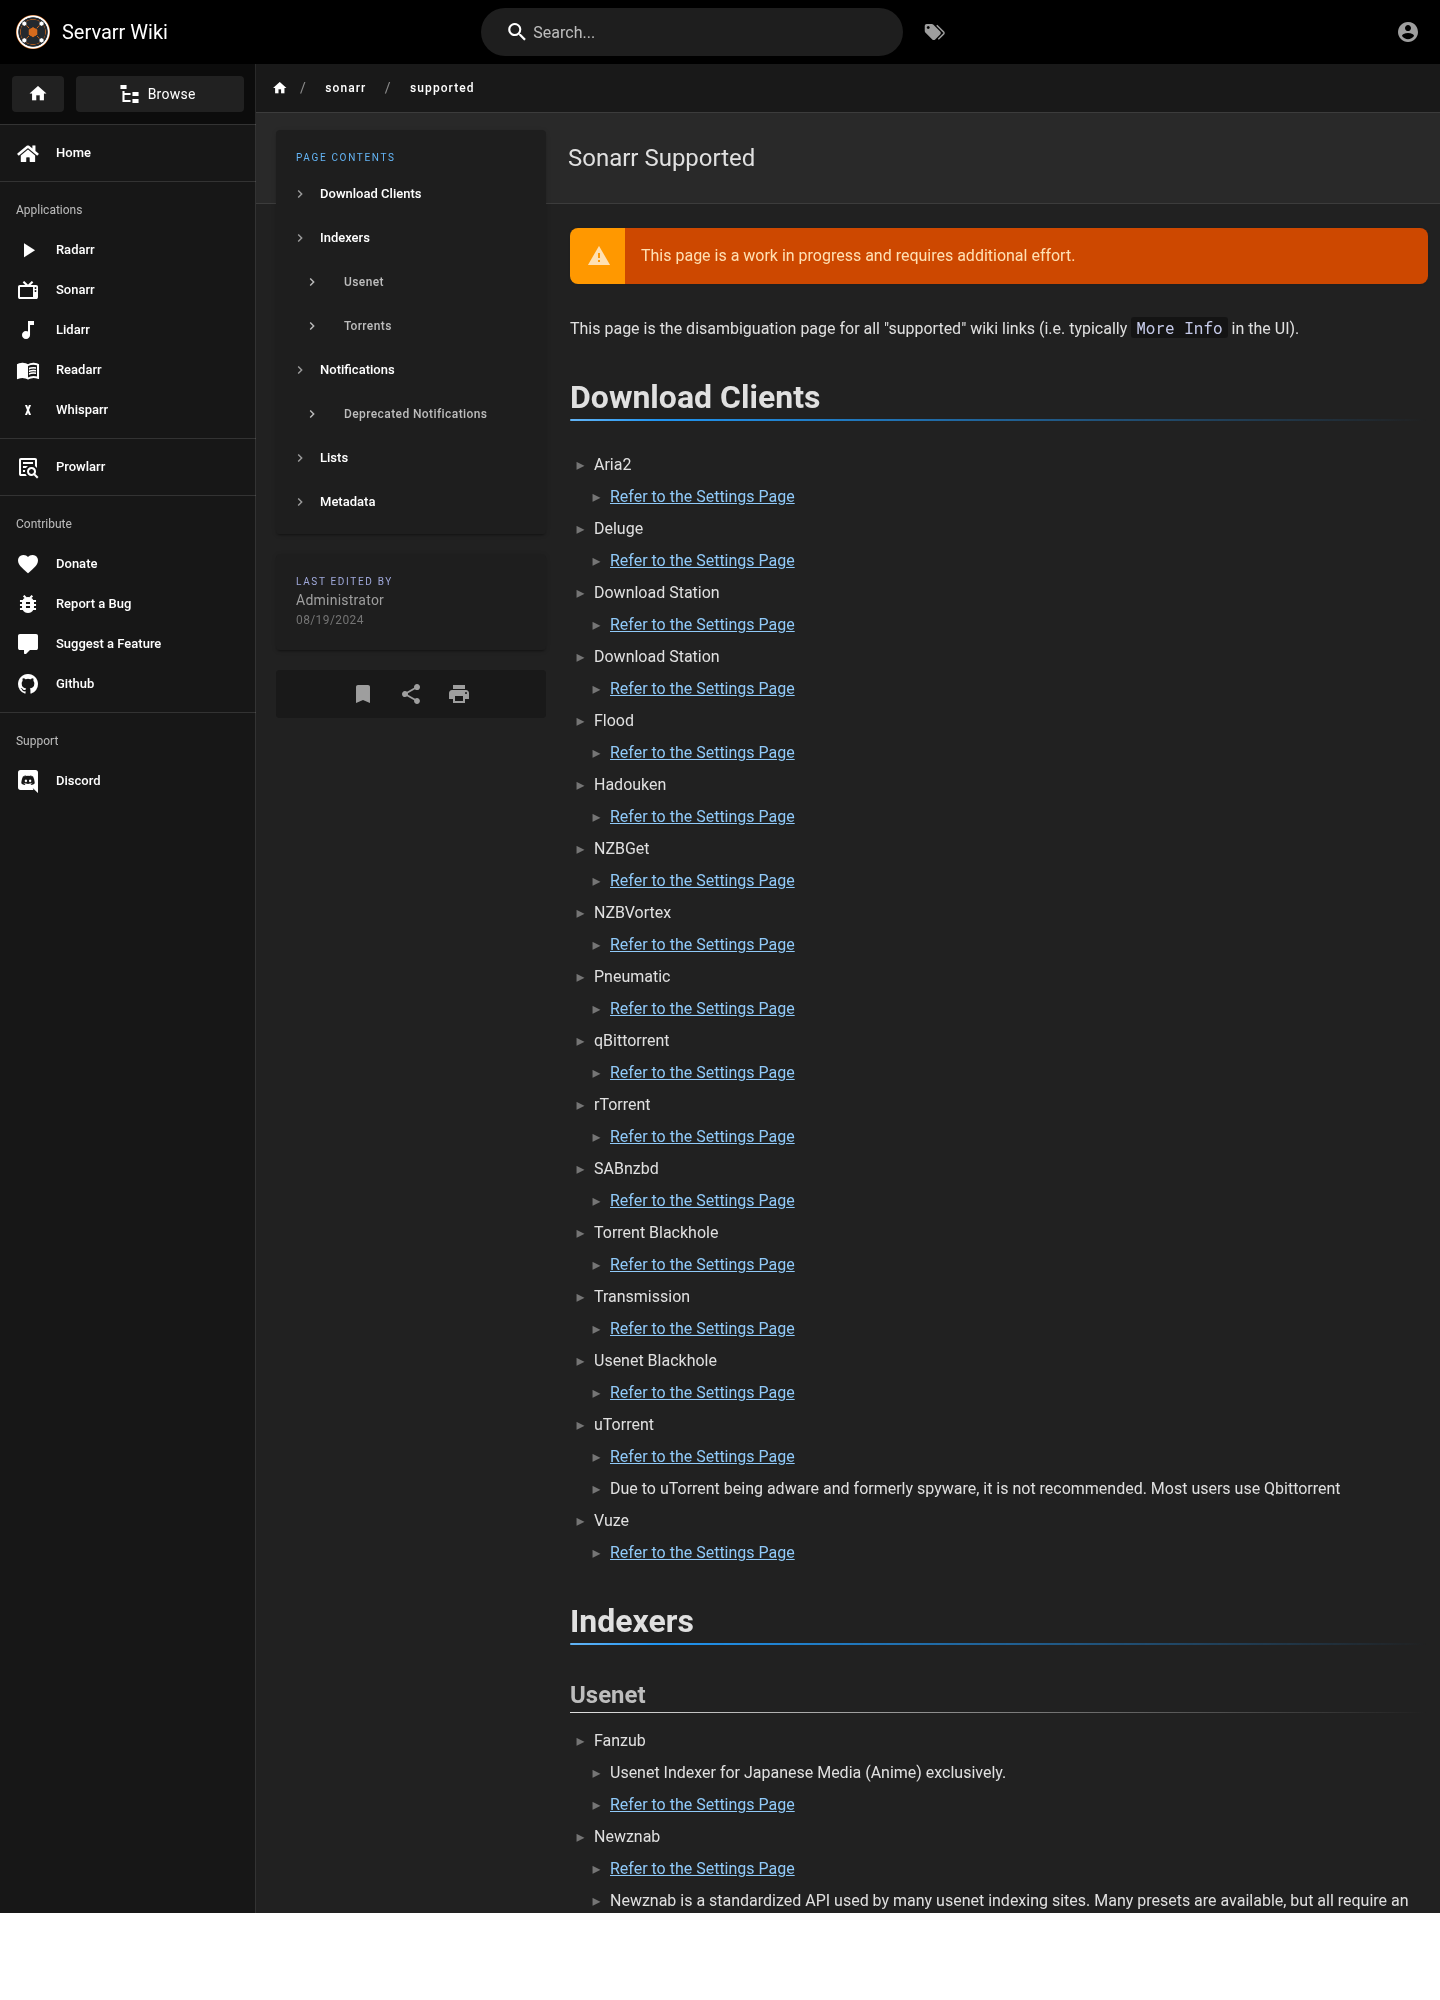Click the Browse tree icon
1440x2000 pixels.
(129, 94)
